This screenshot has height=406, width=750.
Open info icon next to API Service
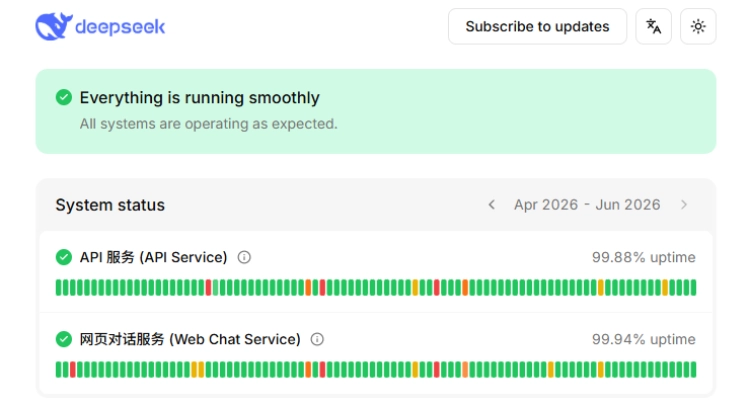tap(244, 257)
